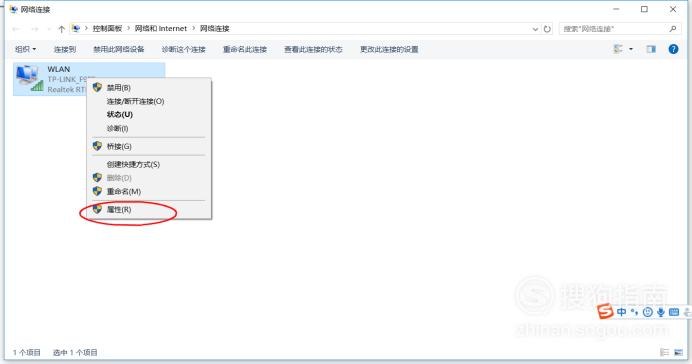Expand the chevron after 网络和 Internet breadcrumb
The image size is (692, 364).
(x=193, y=29)
